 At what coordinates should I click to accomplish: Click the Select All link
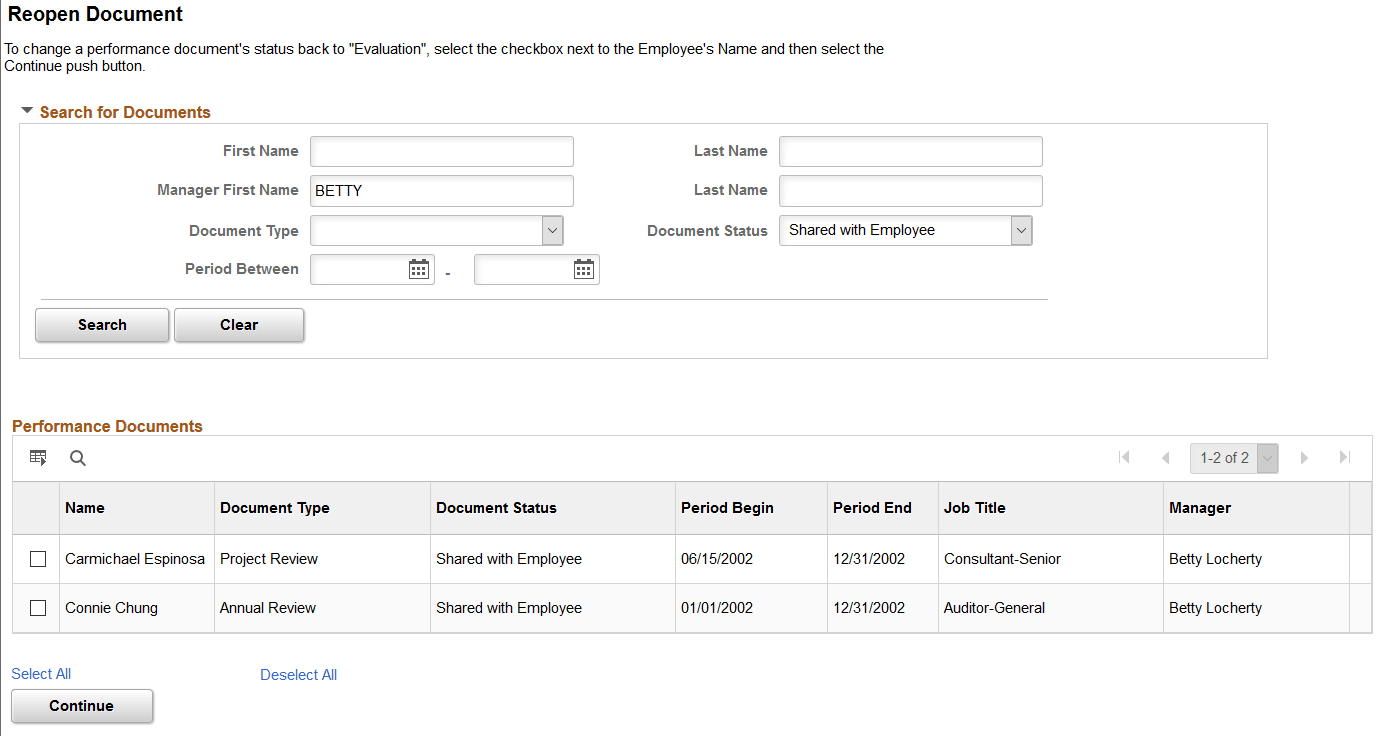click(41, 673)
